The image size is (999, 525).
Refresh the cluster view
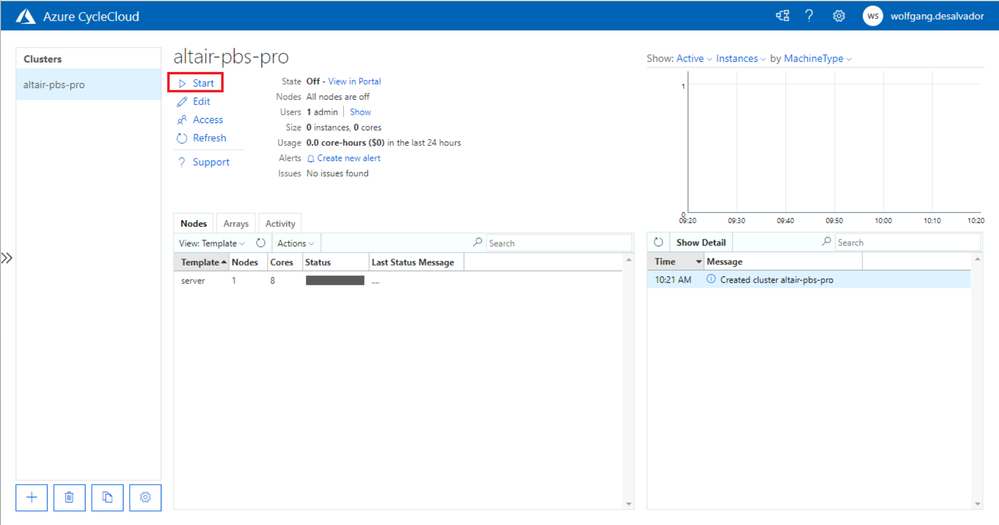click(x=210, y=138)
